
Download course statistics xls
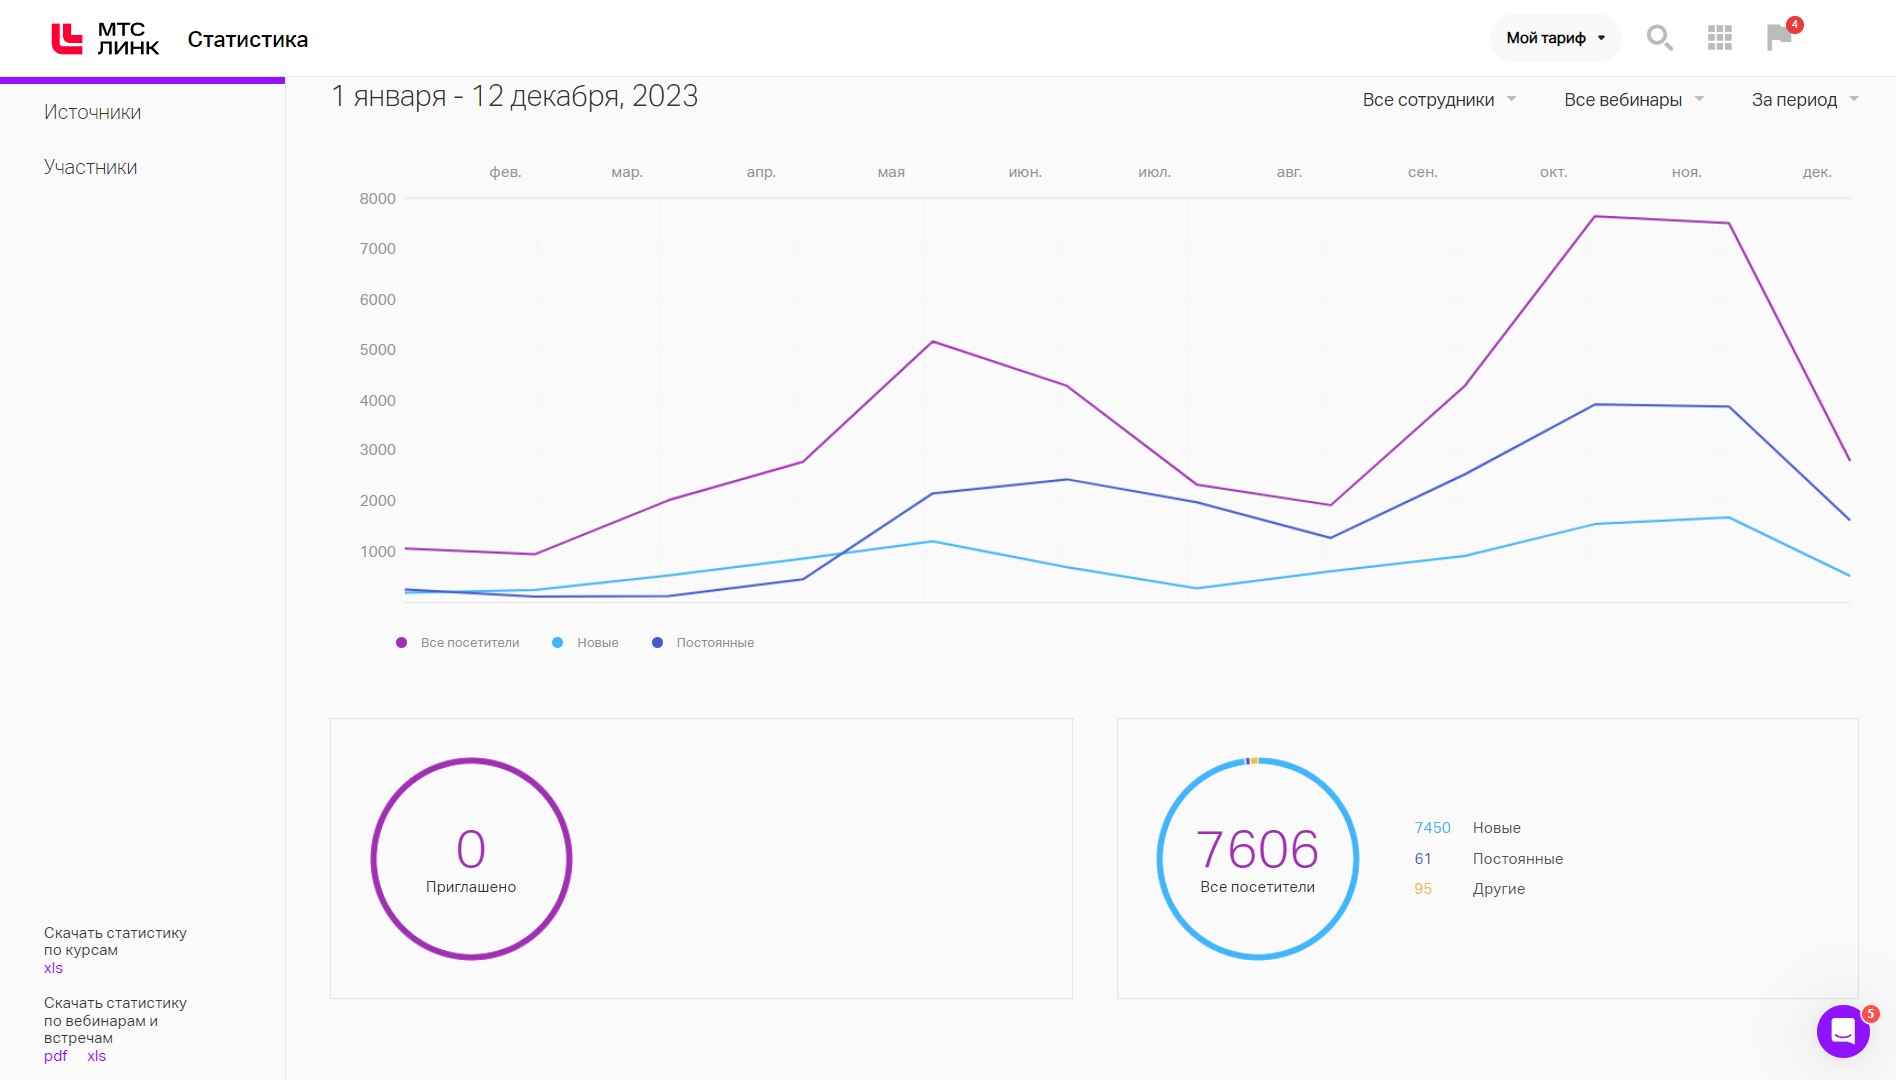click(x=53, y=968)
